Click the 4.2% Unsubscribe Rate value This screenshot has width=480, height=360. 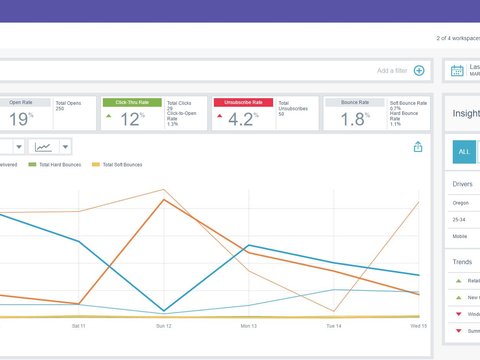(x=243, y=119)
